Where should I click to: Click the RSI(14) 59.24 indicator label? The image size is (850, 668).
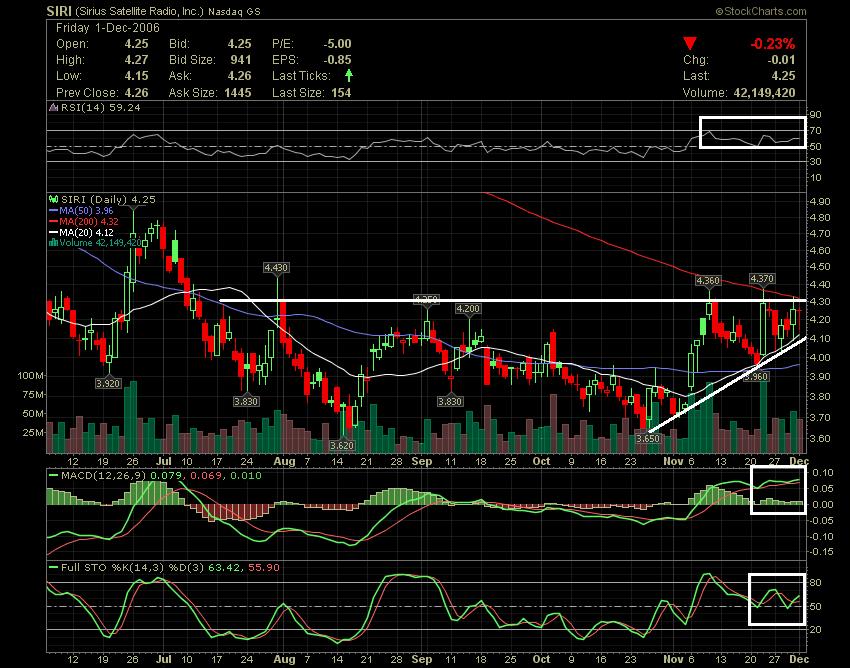[100, 107]
